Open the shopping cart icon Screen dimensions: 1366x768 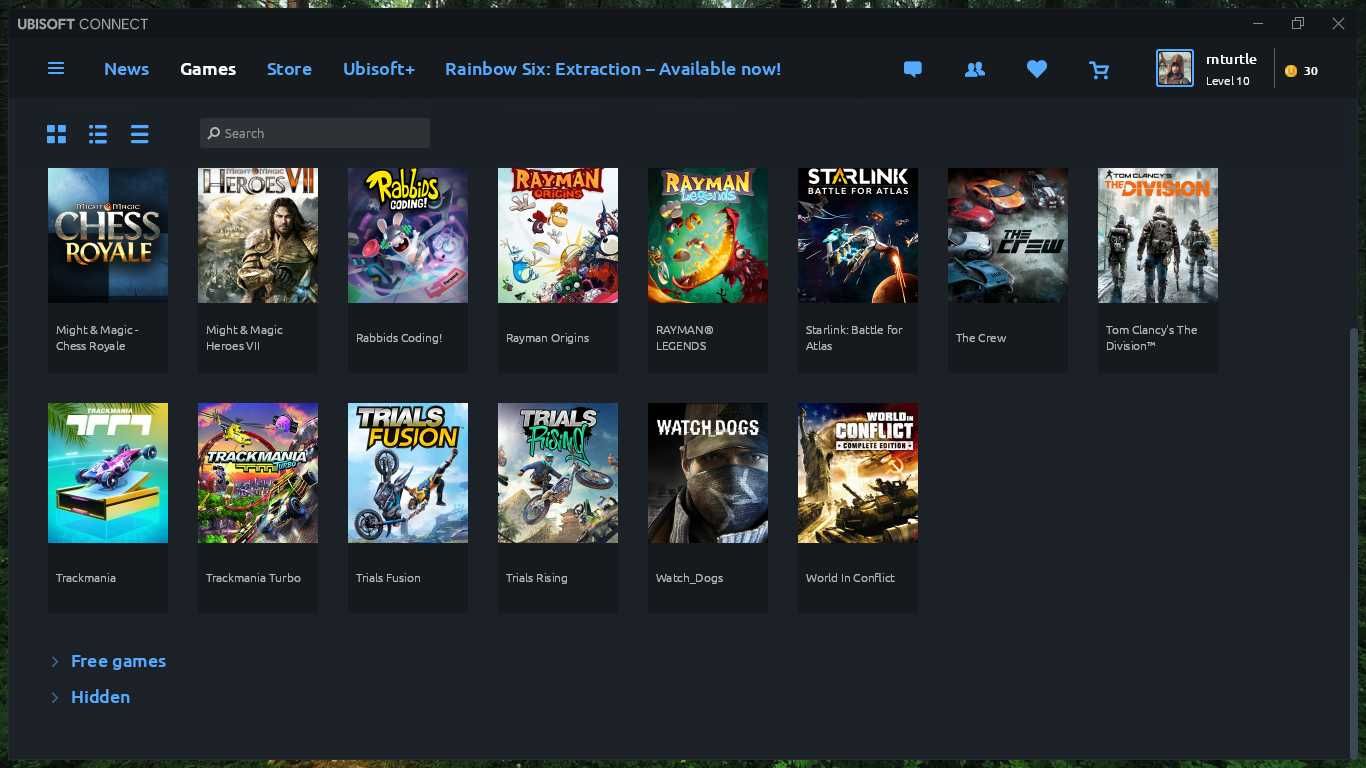1099,69
